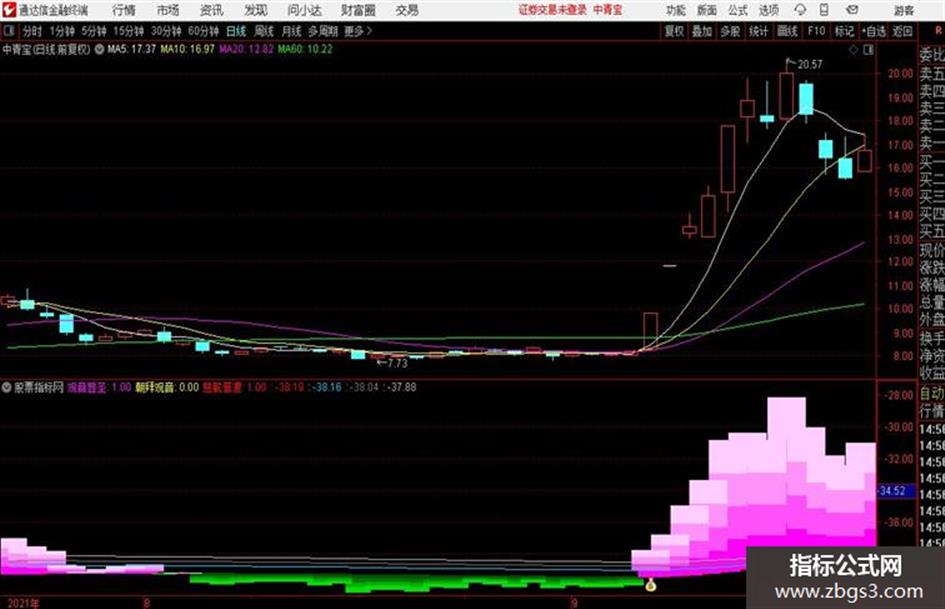Click the 统计 statistics button
The height and width of the screenshot is (609, 945).
758,31
